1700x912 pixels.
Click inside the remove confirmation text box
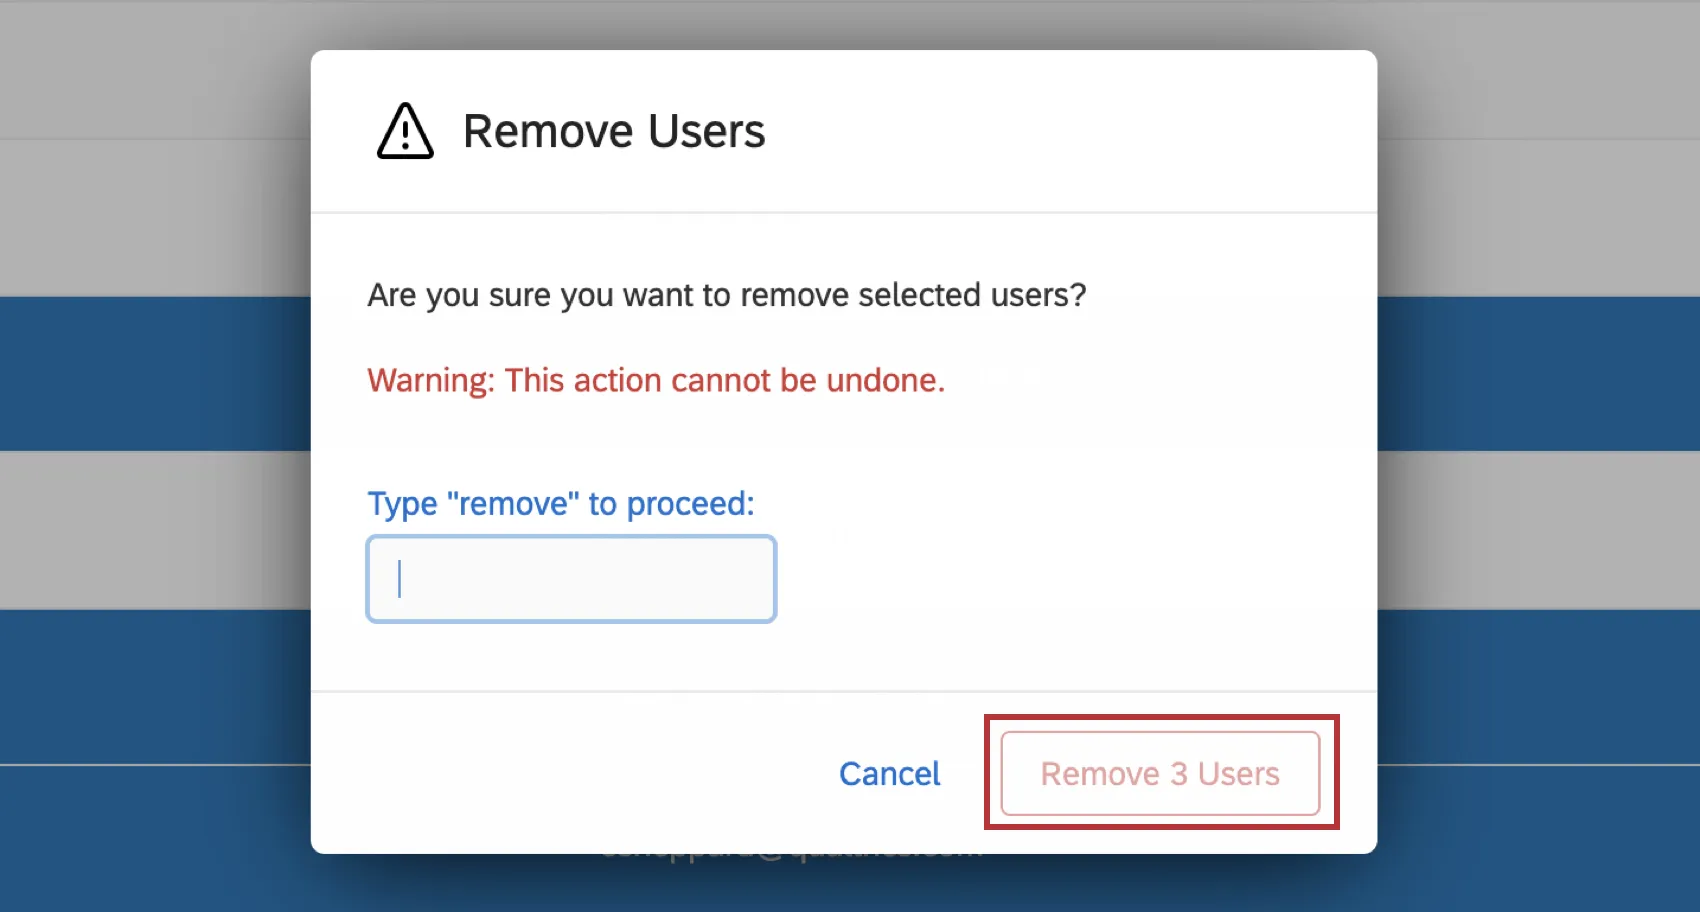[570, 579]
